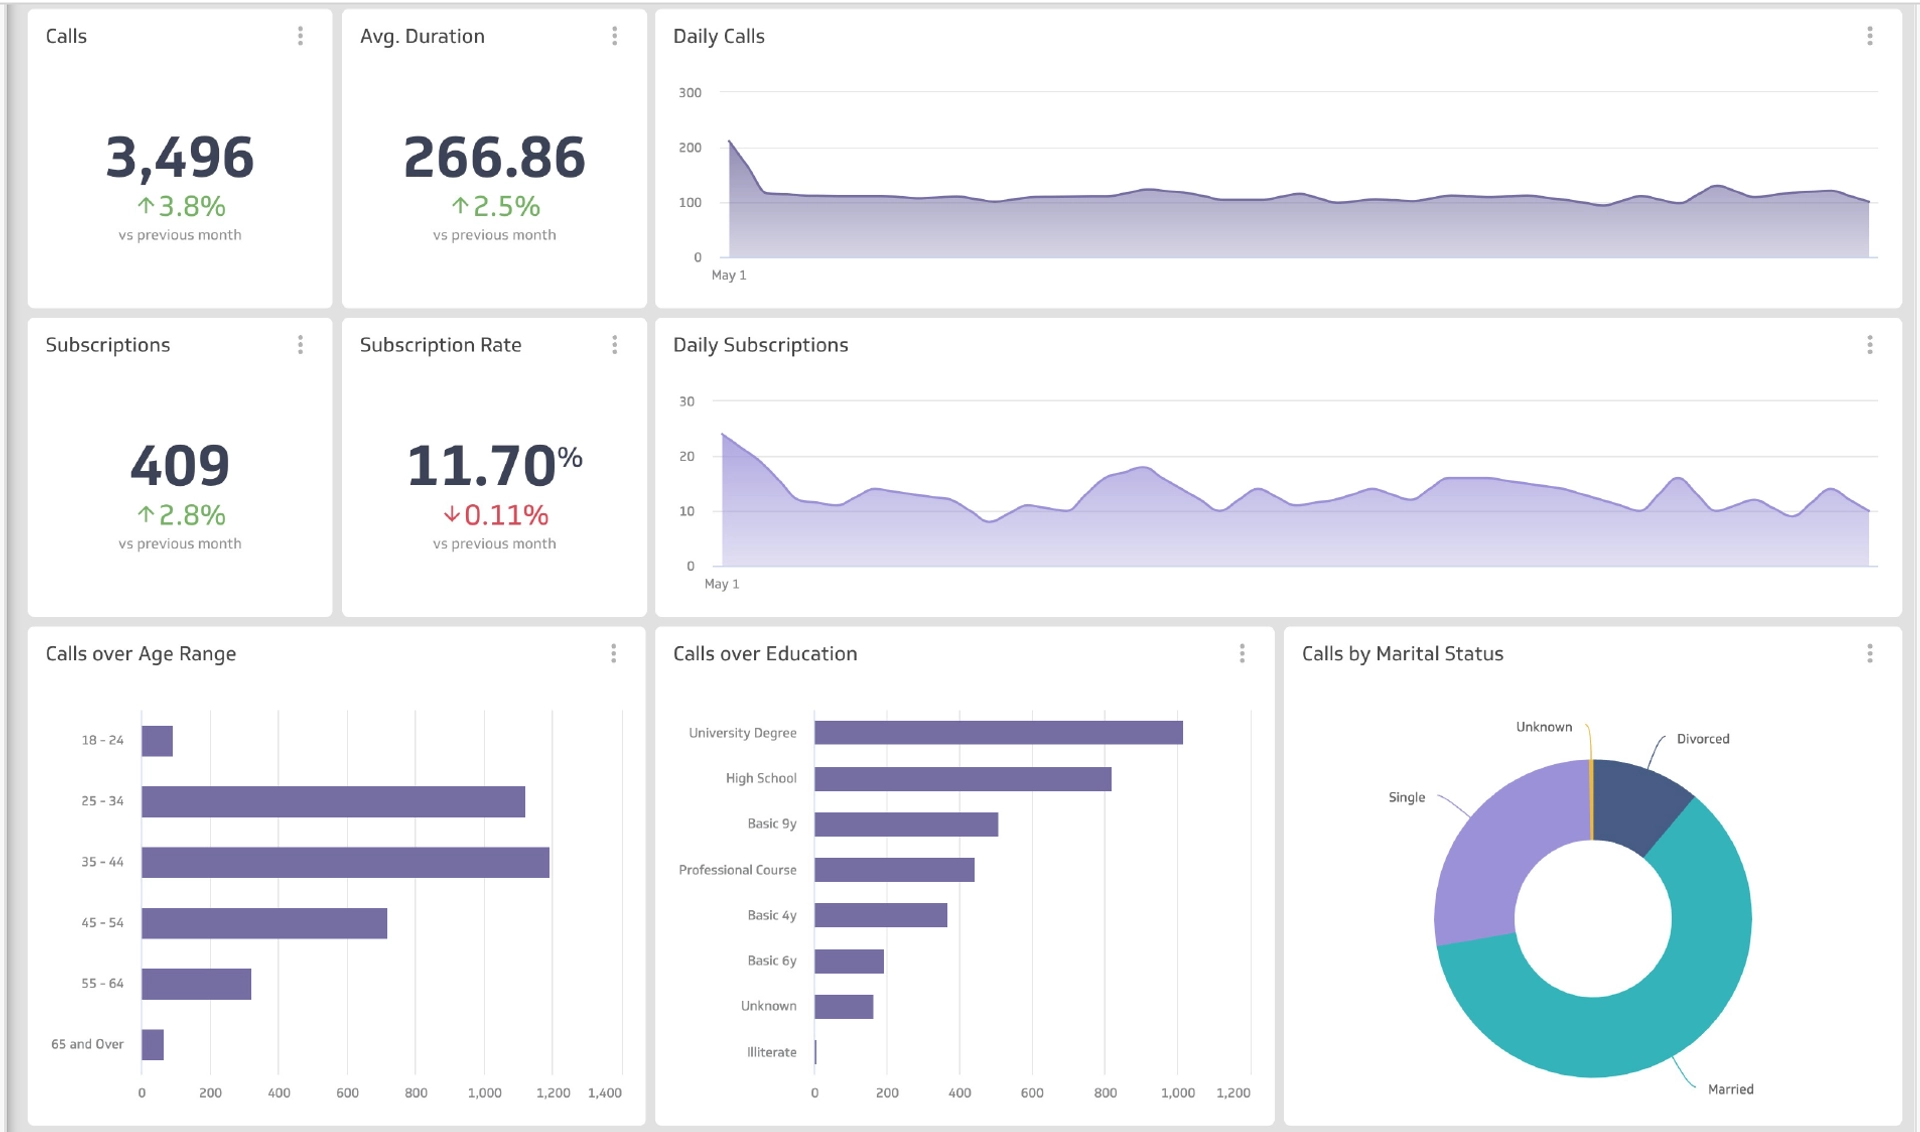
Task: Select the High School education bar
Action: click(x=963, y=779)
